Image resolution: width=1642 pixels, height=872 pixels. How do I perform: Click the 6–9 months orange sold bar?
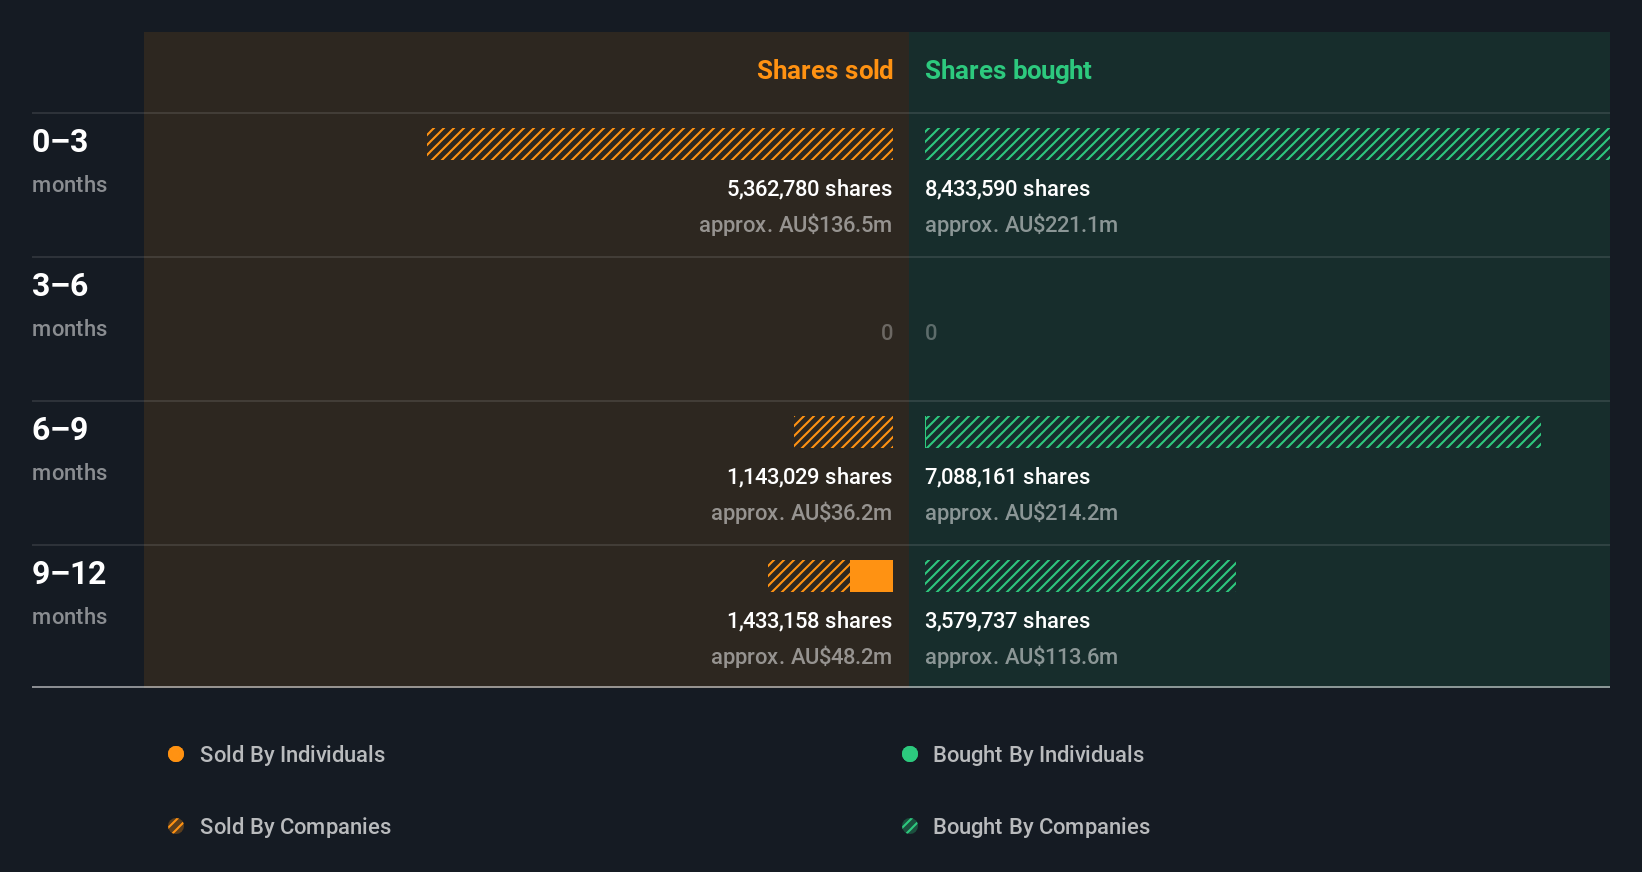pos(843,432)
